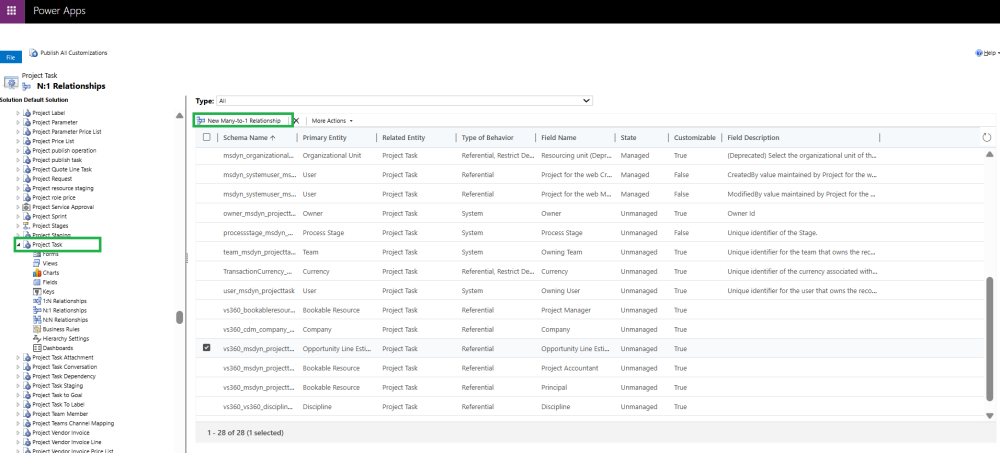Viewport: 1000px width, 453px height.
Task: Delete the selected relationship with X icon
Action: 296,120
